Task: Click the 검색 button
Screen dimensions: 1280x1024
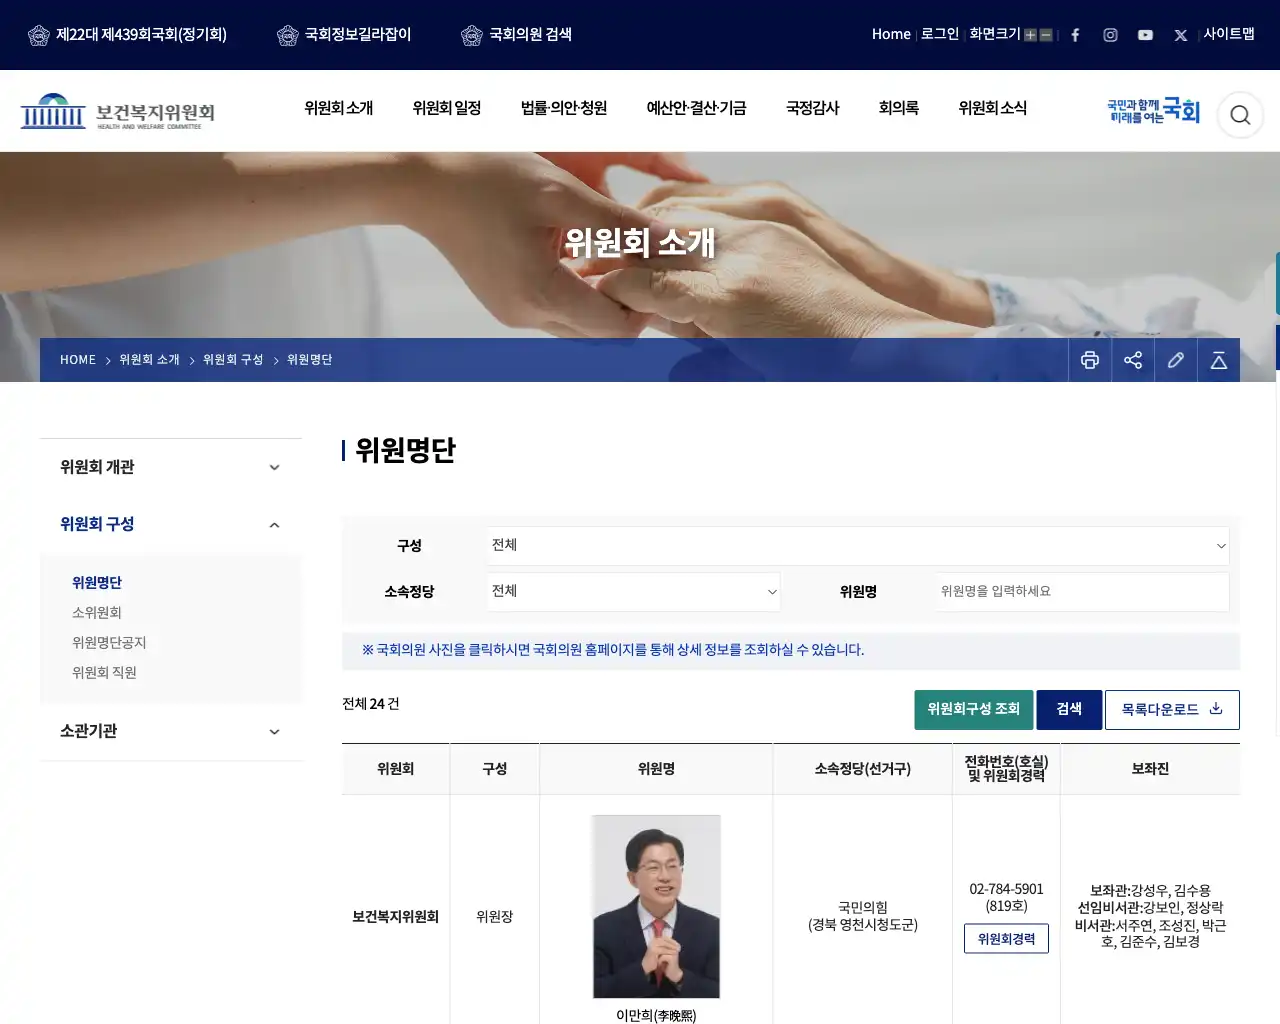Action: [x=1069, y=709]
